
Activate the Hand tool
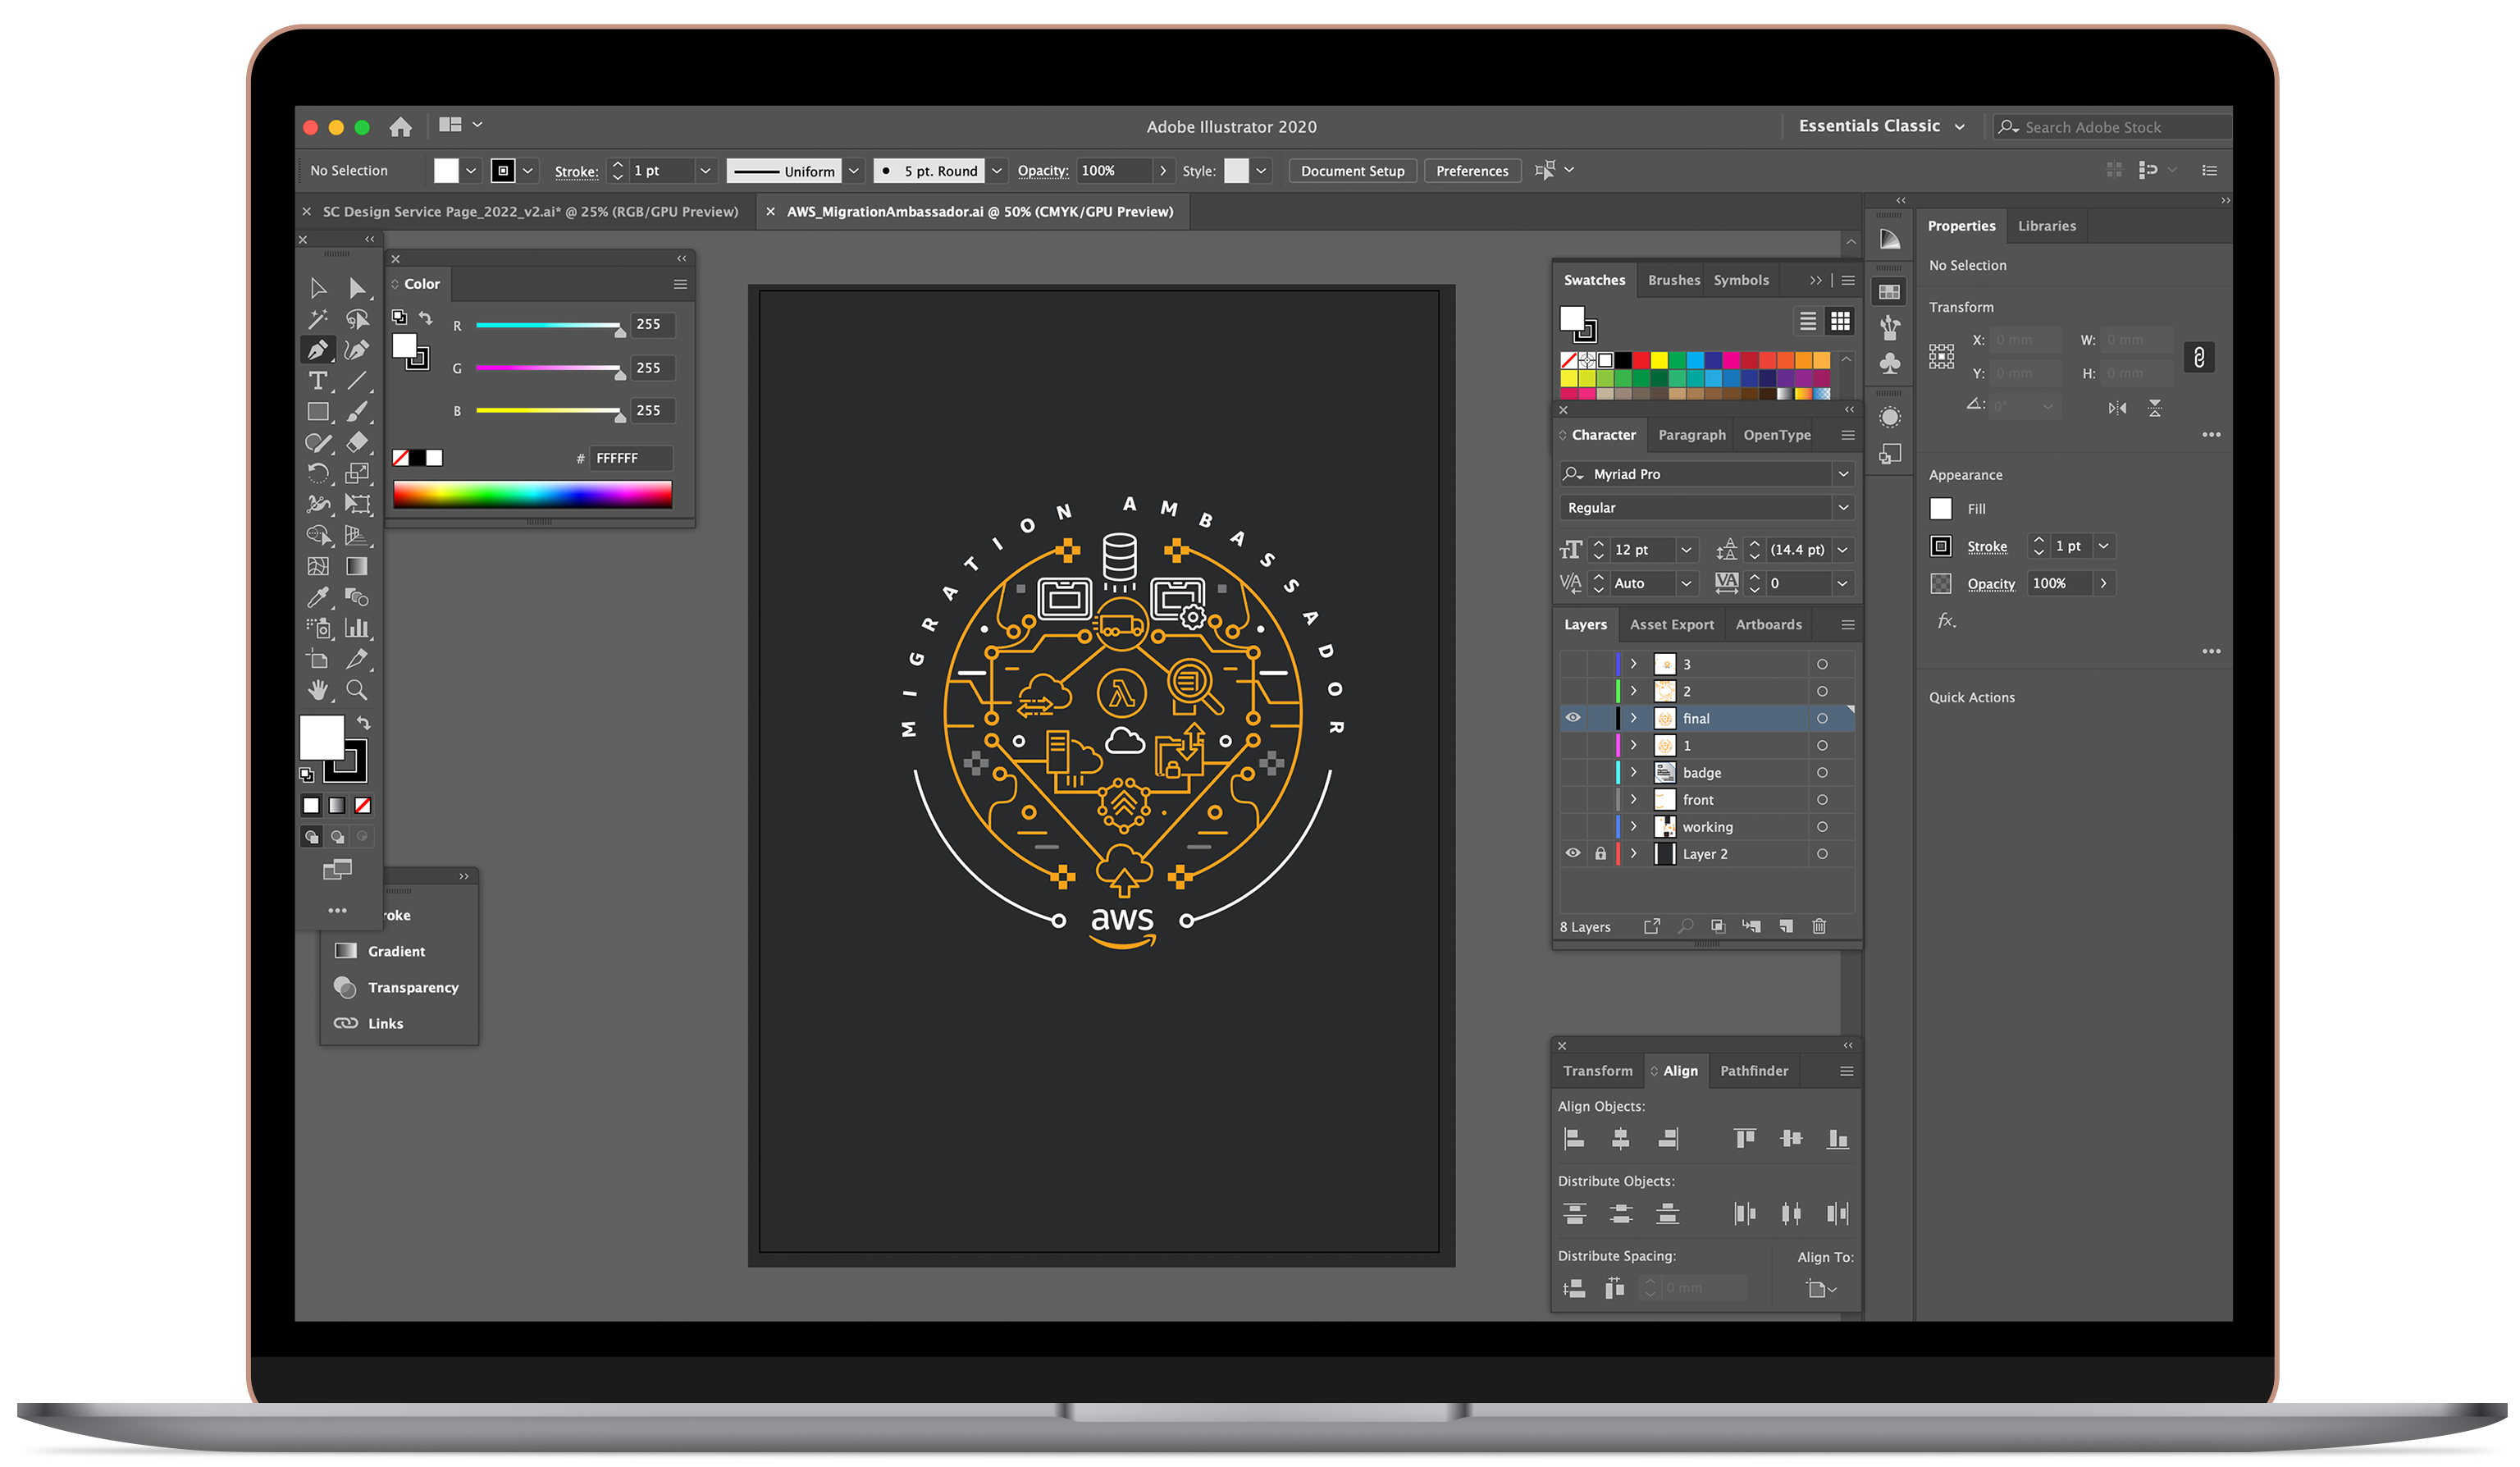(x=318, y=690)
